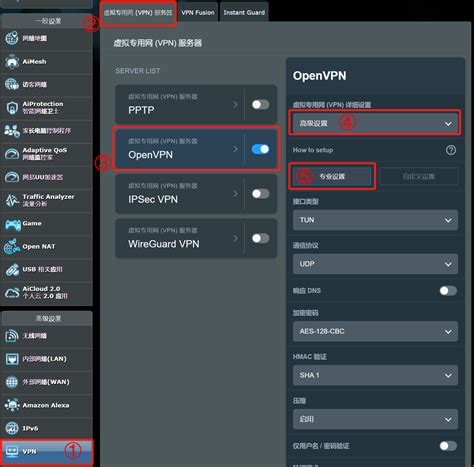Viewport: 474px width, 467px height.
Task: Open Adaptive QoS gauge icon
Action: (12, 154)
